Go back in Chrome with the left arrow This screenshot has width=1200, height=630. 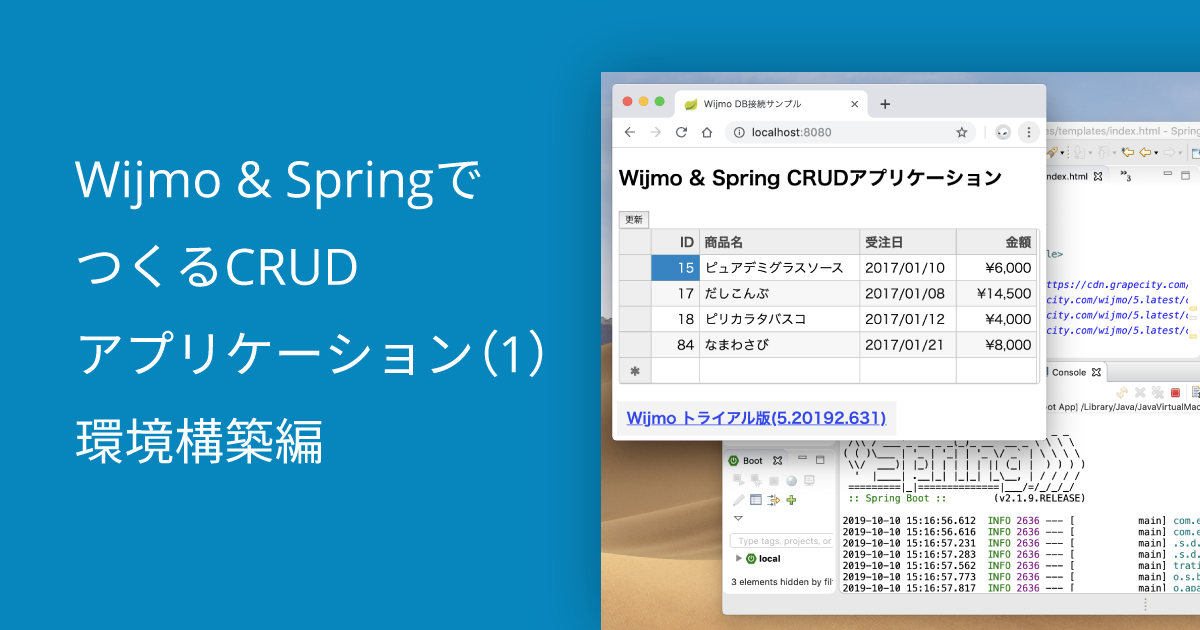click(628, 131)
